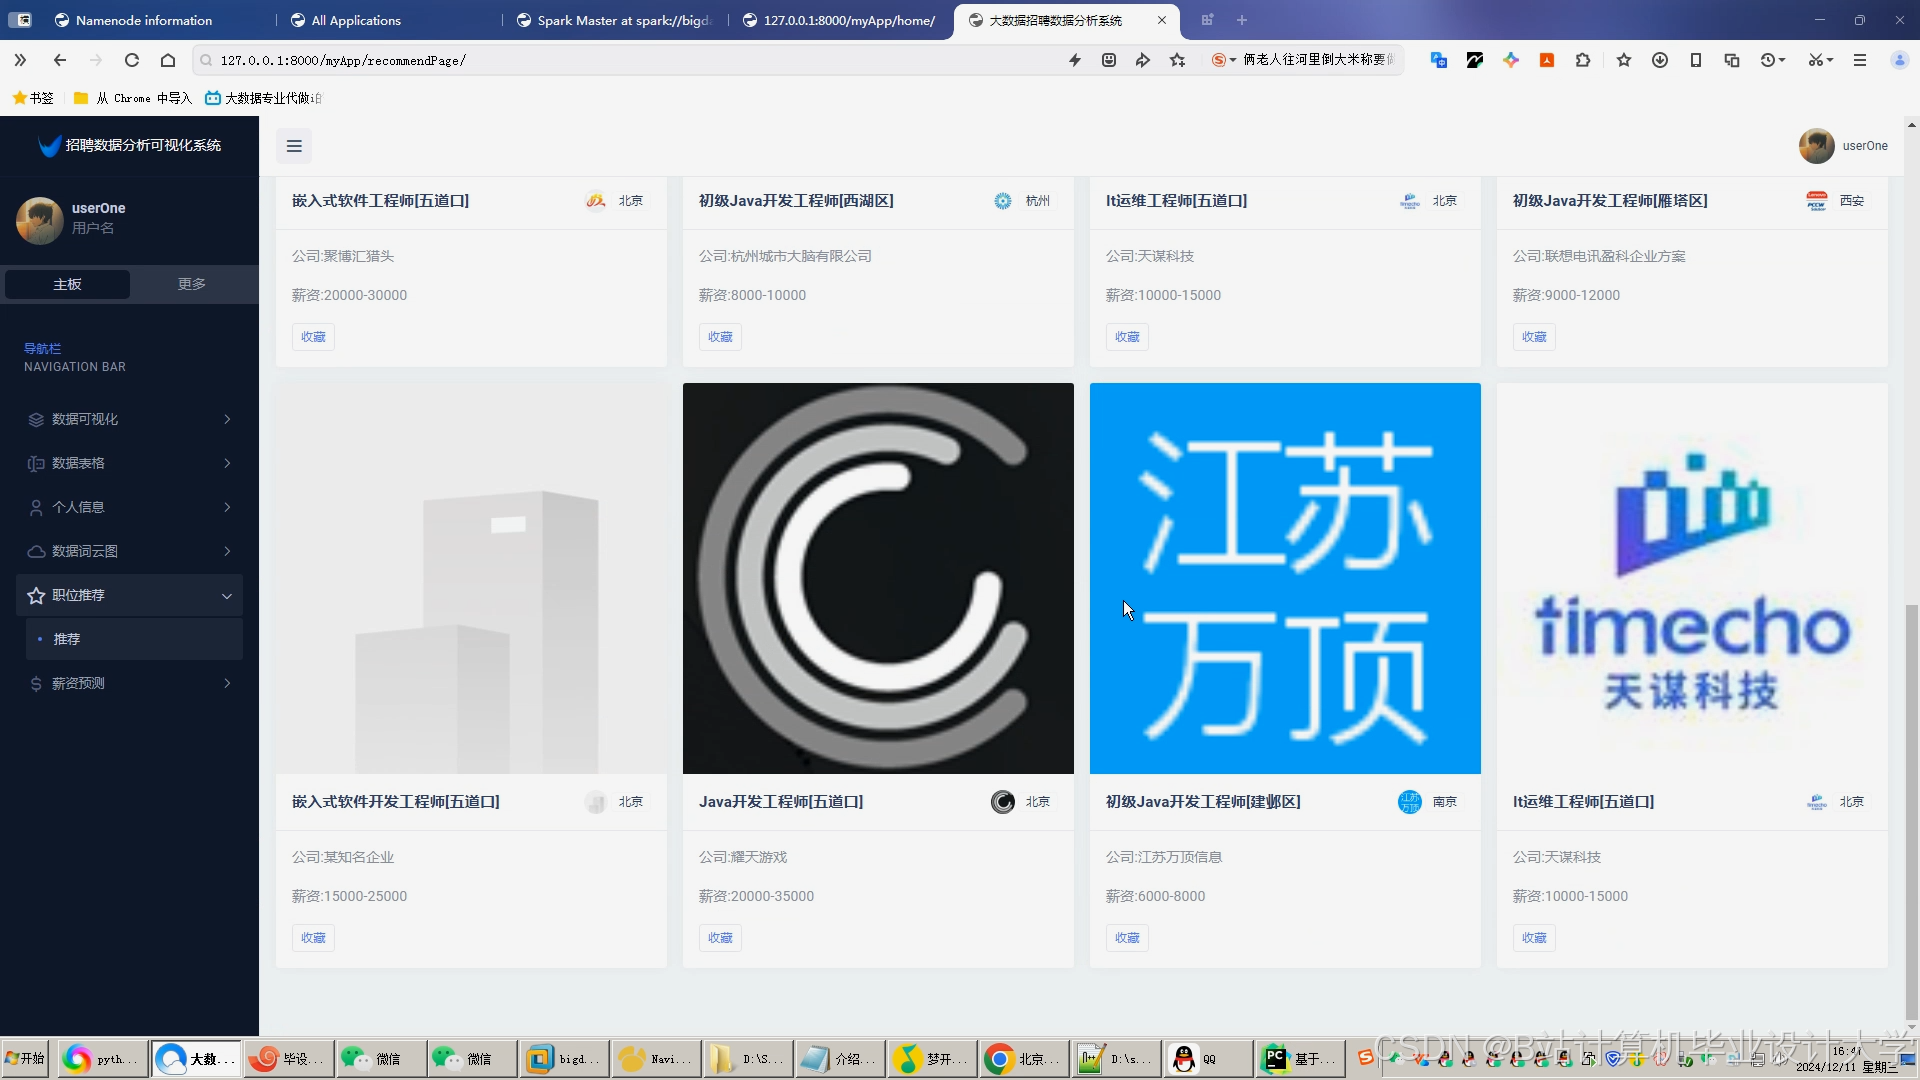
Task: Switch to the Spark Master browser tab
Action: click(x=615, y=20)
